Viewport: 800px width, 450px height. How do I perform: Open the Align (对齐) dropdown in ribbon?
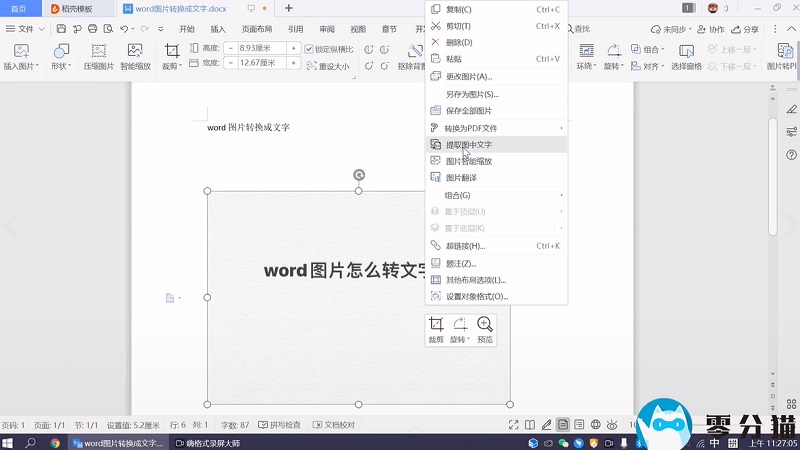(x=647, y=66)
